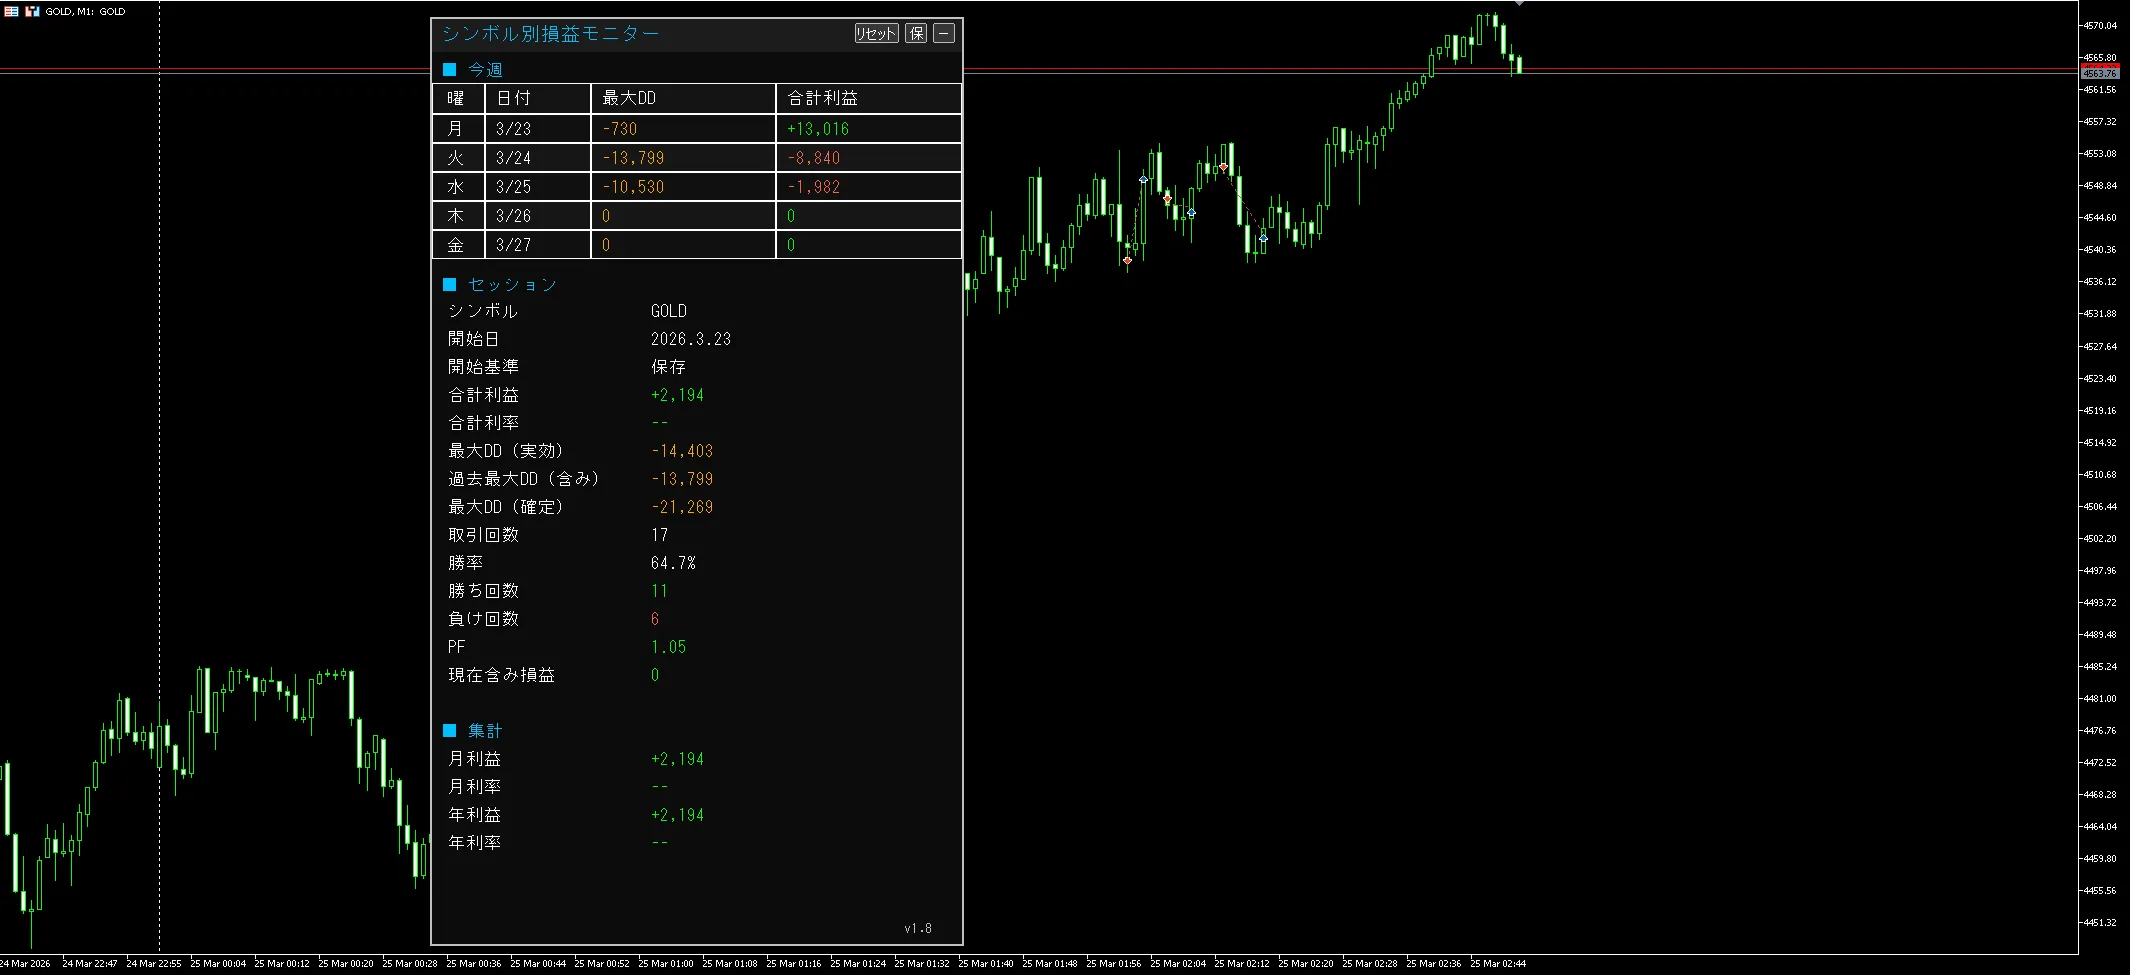Click the blue square beside 集計

(449, 731)
